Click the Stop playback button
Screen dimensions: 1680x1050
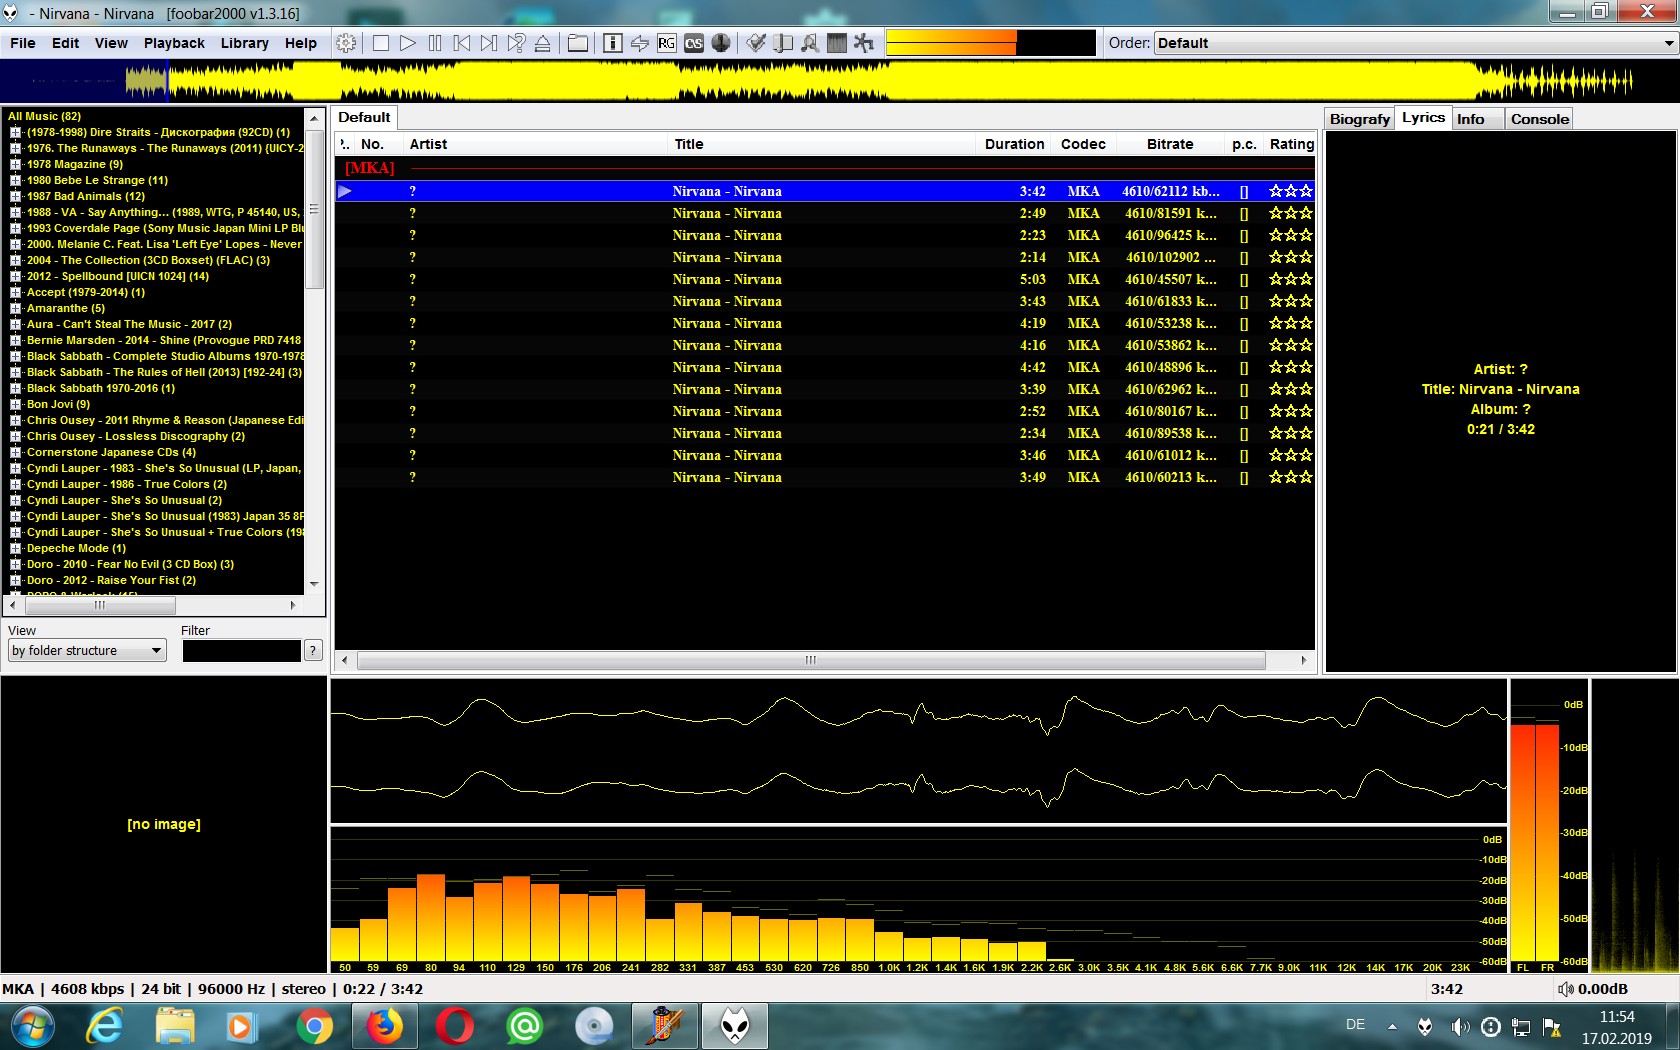tap(381, 43)
